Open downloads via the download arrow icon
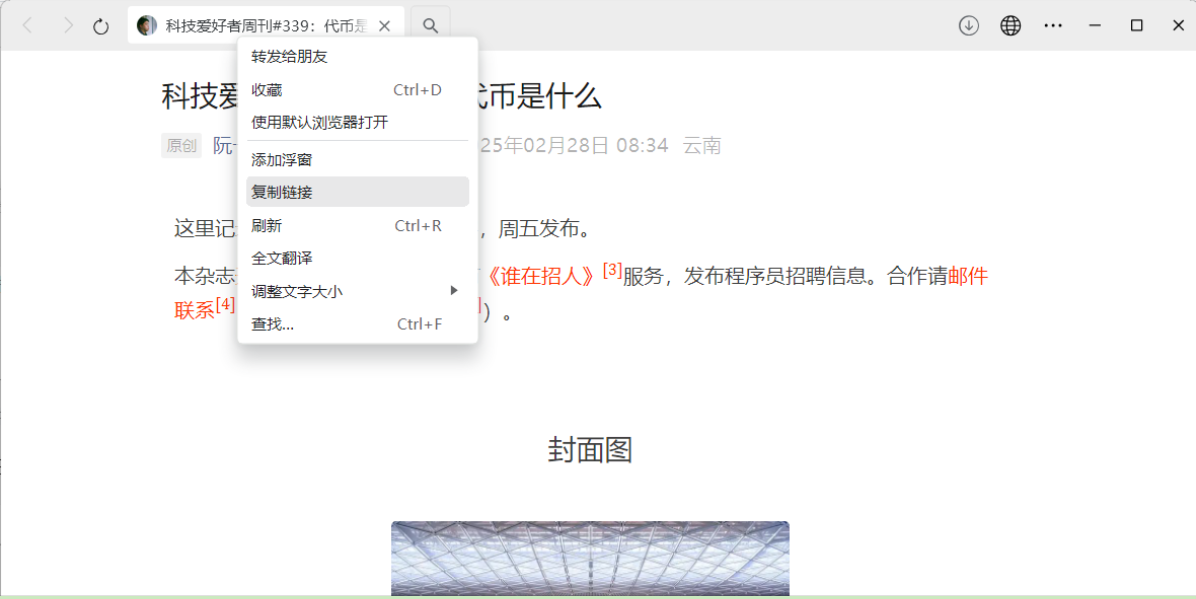Viewport: 1196px width, 599px height. [x=968, y=26]
